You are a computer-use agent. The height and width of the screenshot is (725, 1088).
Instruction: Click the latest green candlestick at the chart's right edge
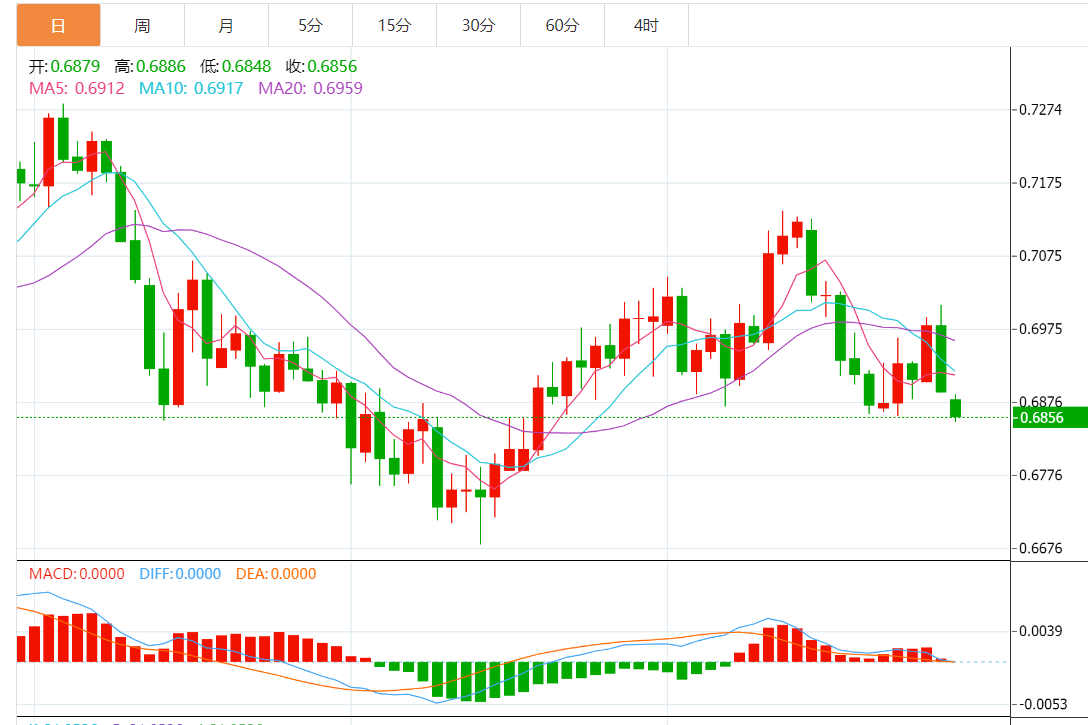pos(955,409)
